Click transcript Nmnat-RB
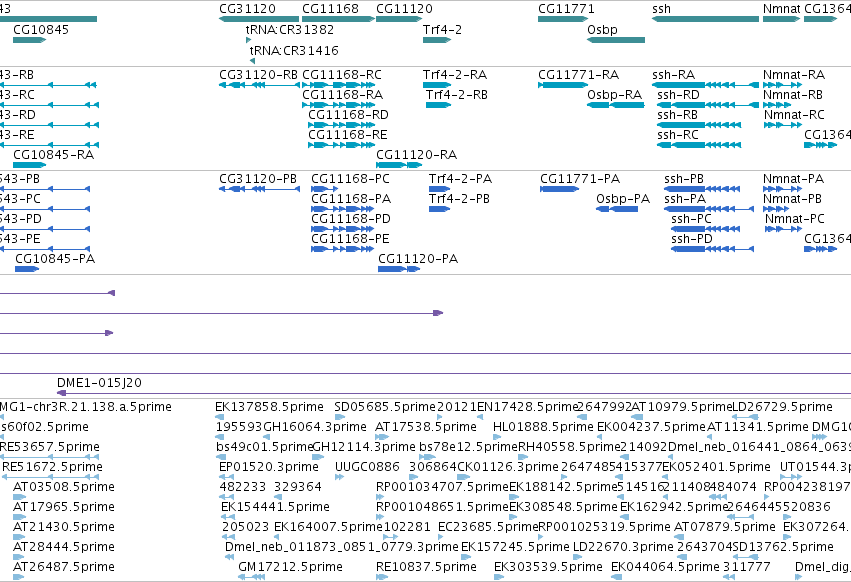 pos(792,95)
